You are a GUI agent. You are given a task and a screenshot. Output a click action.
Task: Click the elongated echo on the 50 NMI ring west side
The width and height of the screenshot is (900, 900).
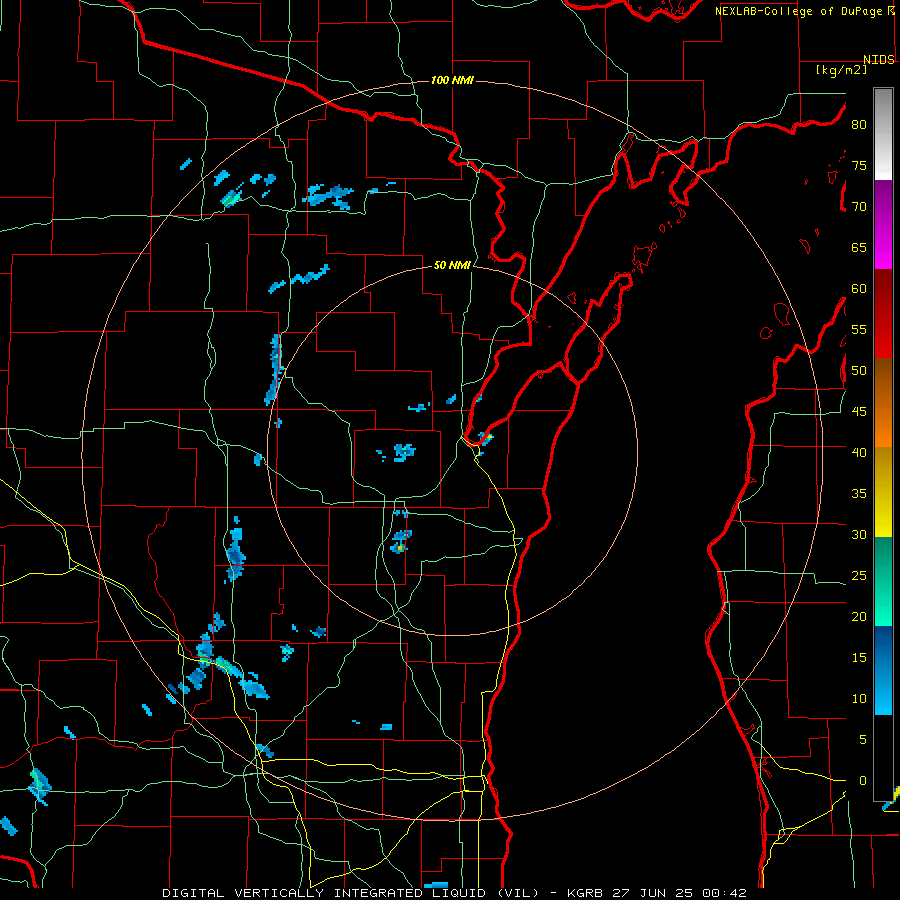275,368
